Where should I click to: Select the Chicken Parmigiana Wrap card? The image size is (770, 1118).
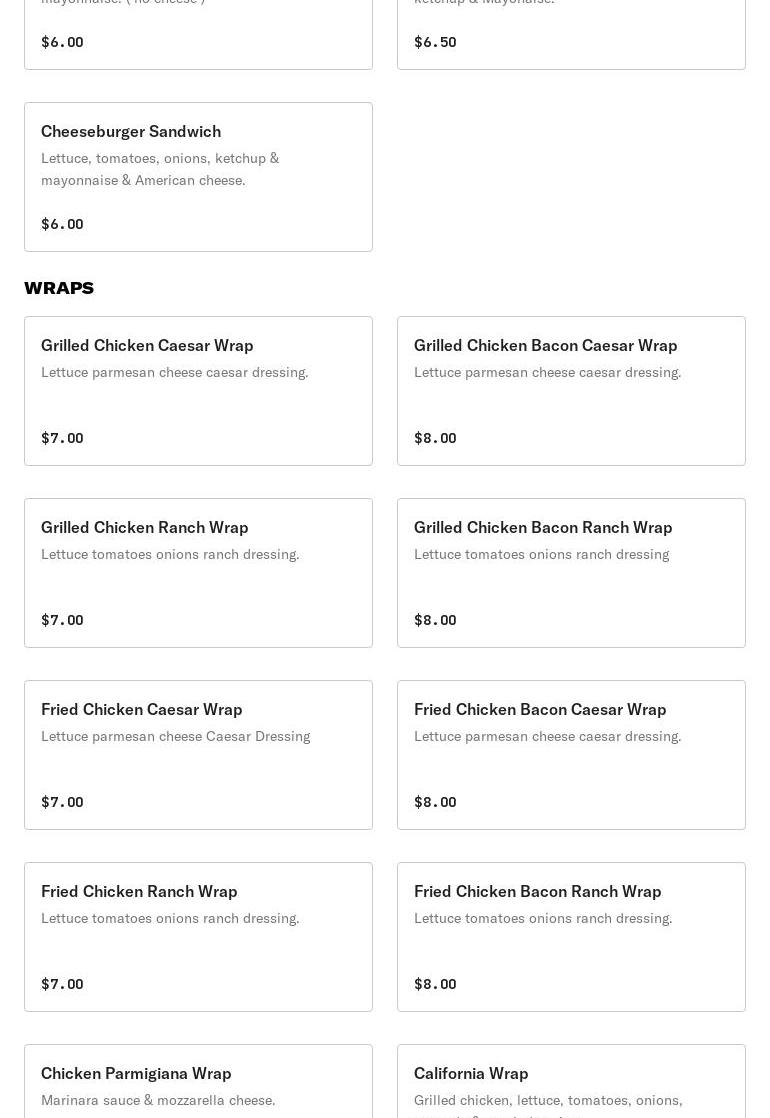[198, 1081]
